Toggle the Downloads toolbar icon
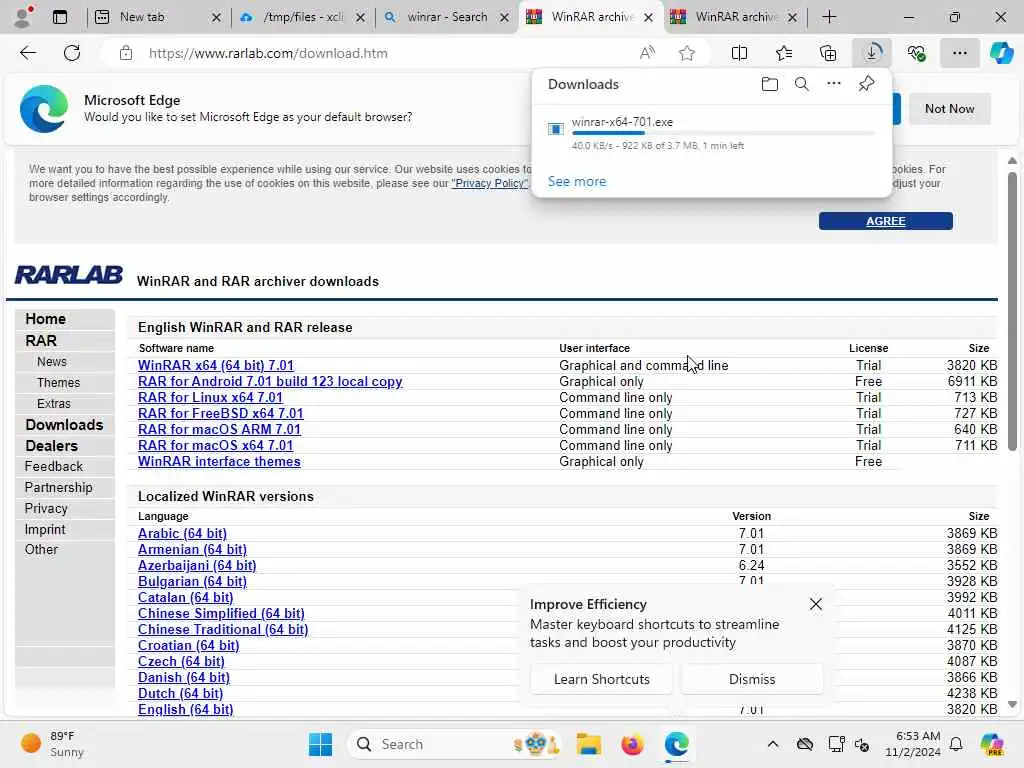The width and height of the screenshot is (1024, 768). 872,53
